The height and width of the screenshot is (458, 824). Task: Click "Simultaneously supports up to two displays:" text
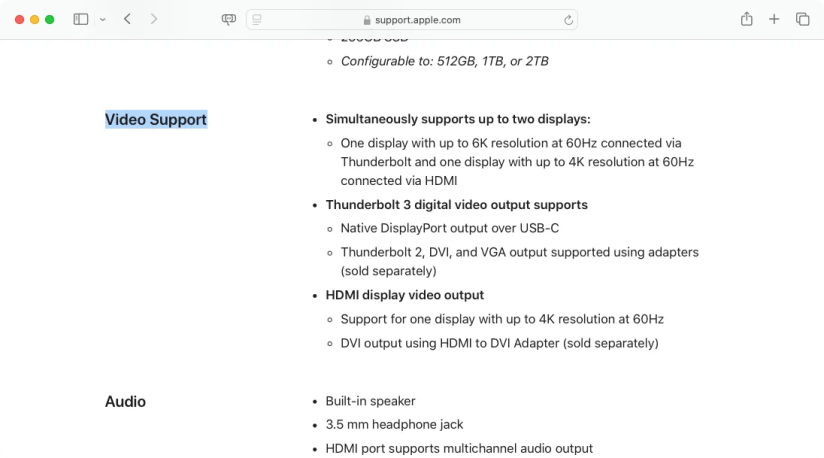click(x=458, y=119)
